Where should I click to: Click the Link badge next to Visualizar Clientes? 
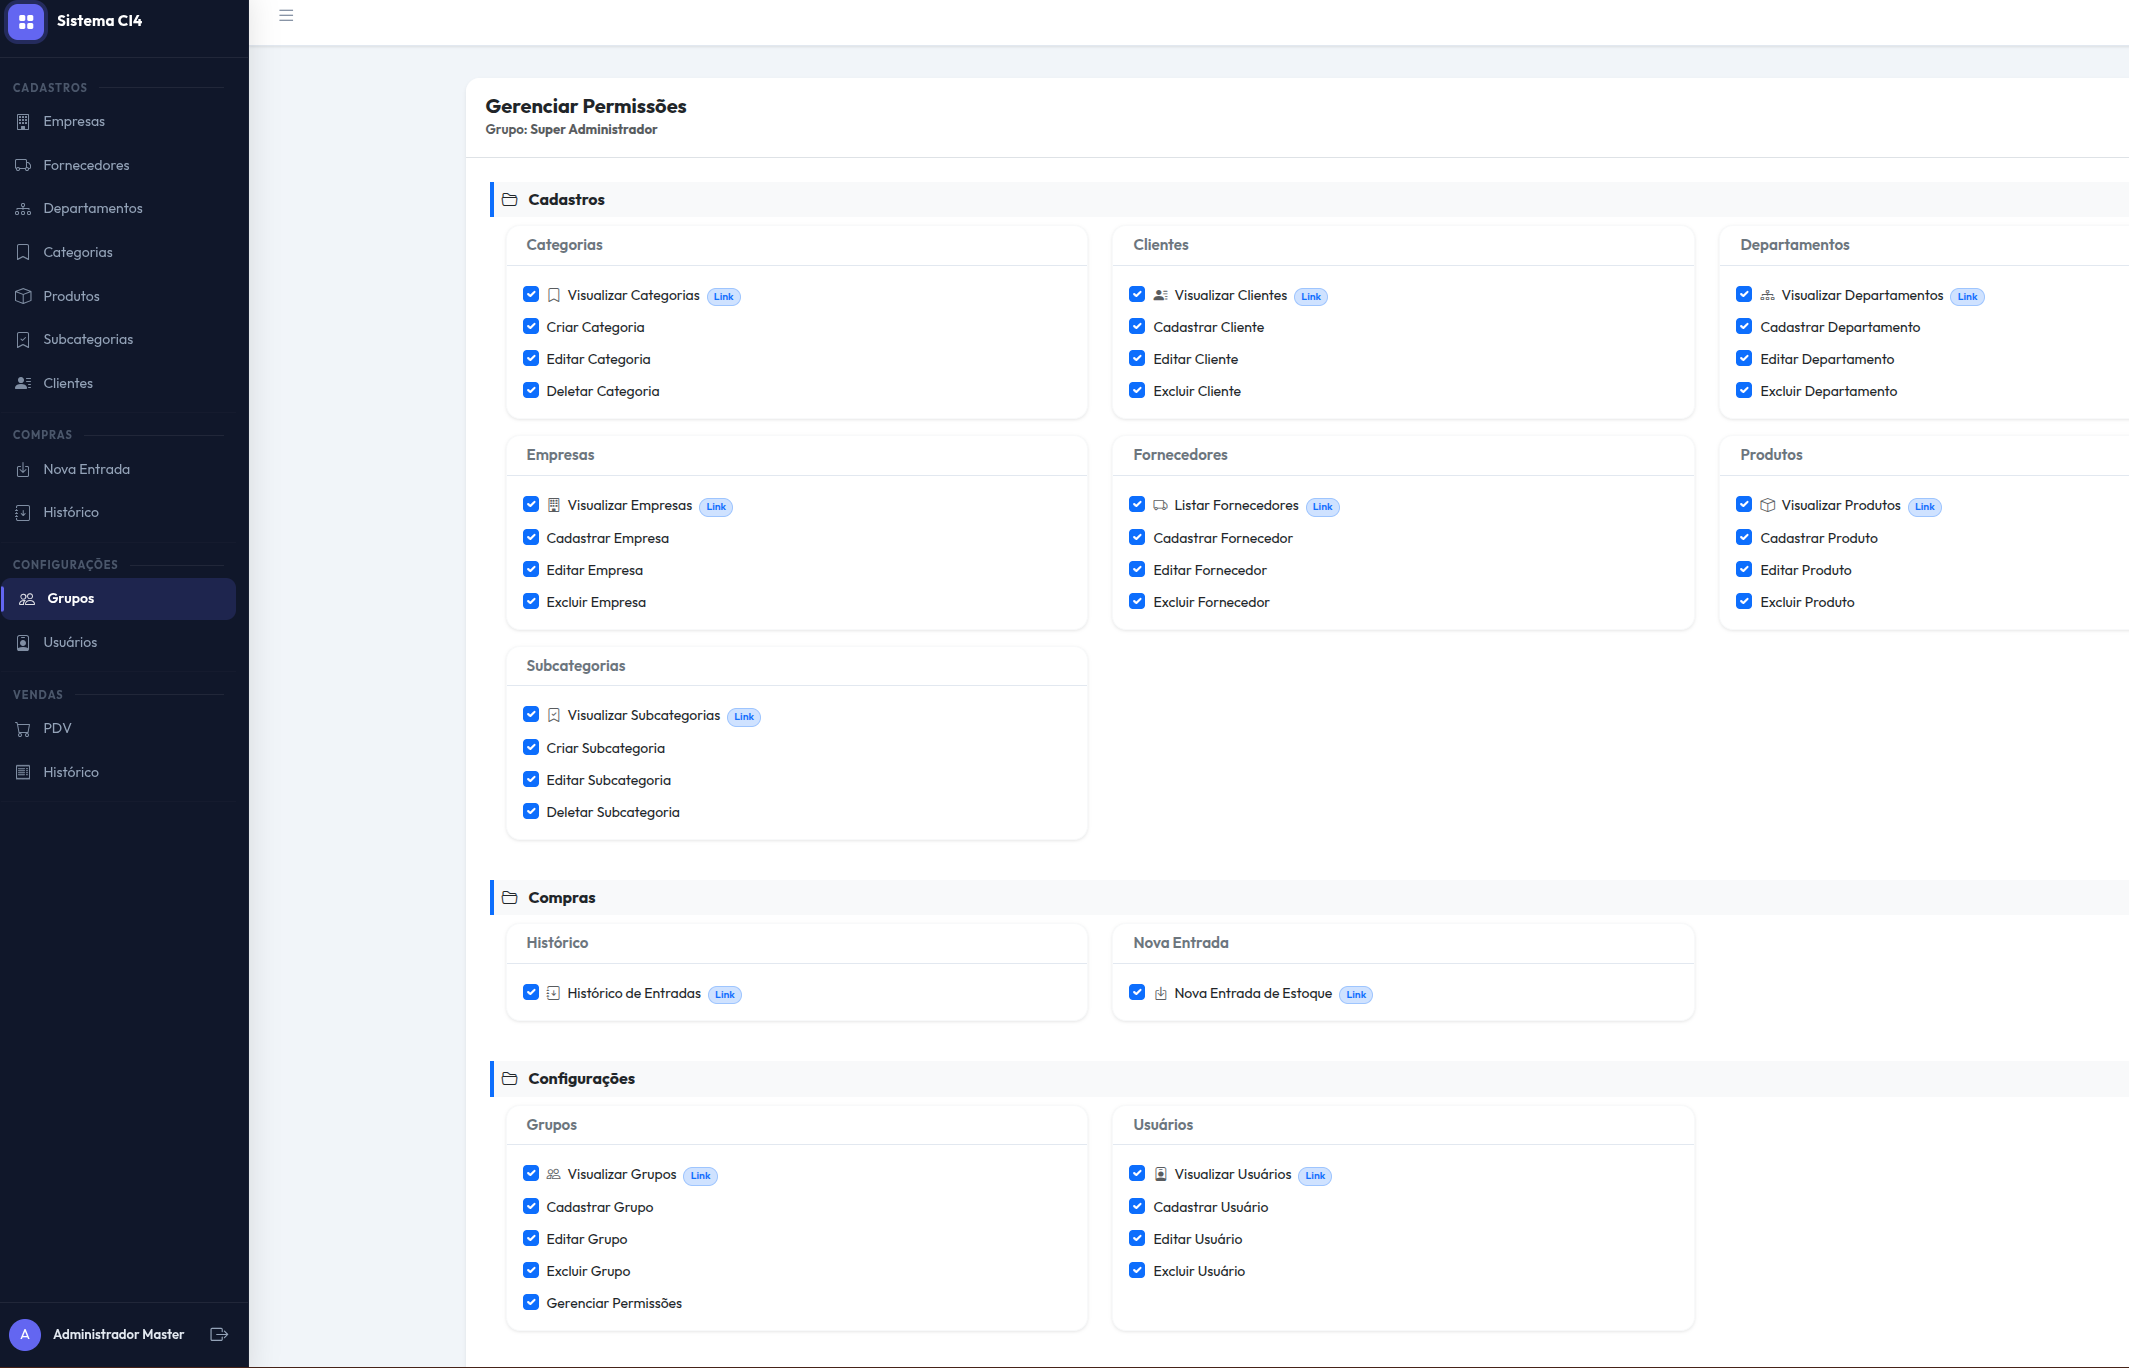click(x=1310, y=297)
